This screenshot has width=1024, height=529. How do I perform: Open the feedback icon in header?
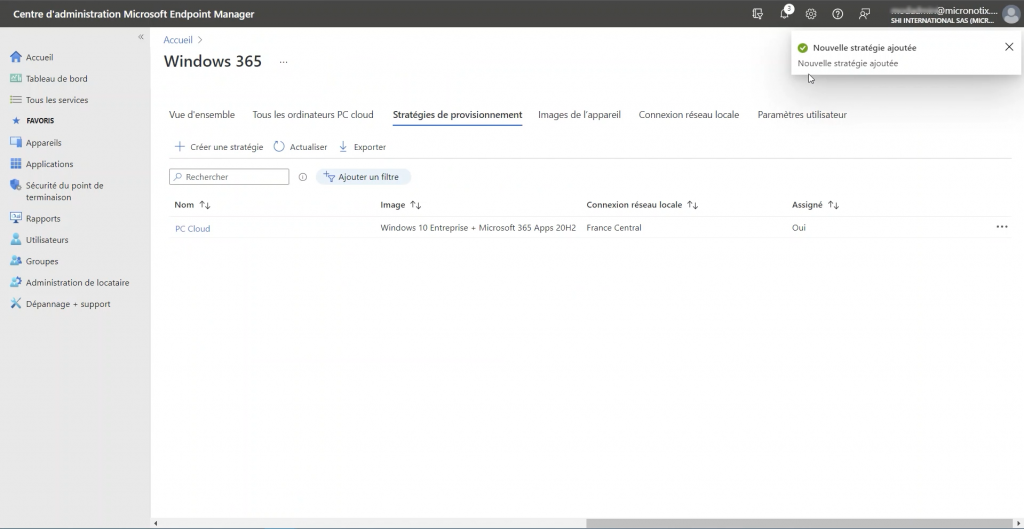pos(865,14)
